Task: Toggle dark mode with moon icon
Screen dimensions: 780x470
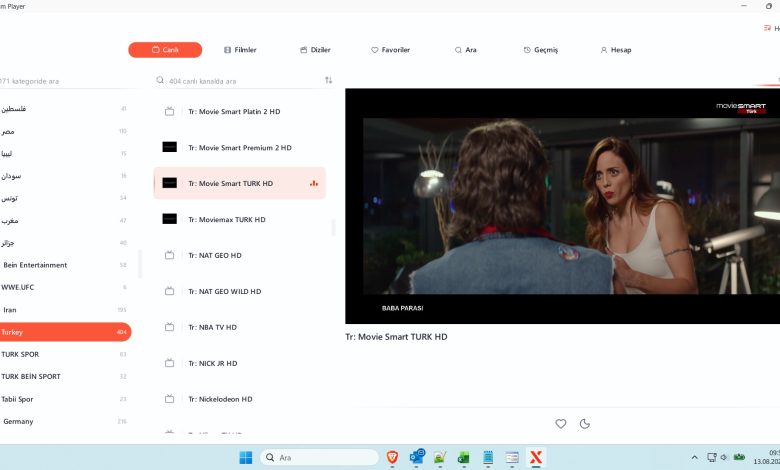Action: [x=585, y=424]
